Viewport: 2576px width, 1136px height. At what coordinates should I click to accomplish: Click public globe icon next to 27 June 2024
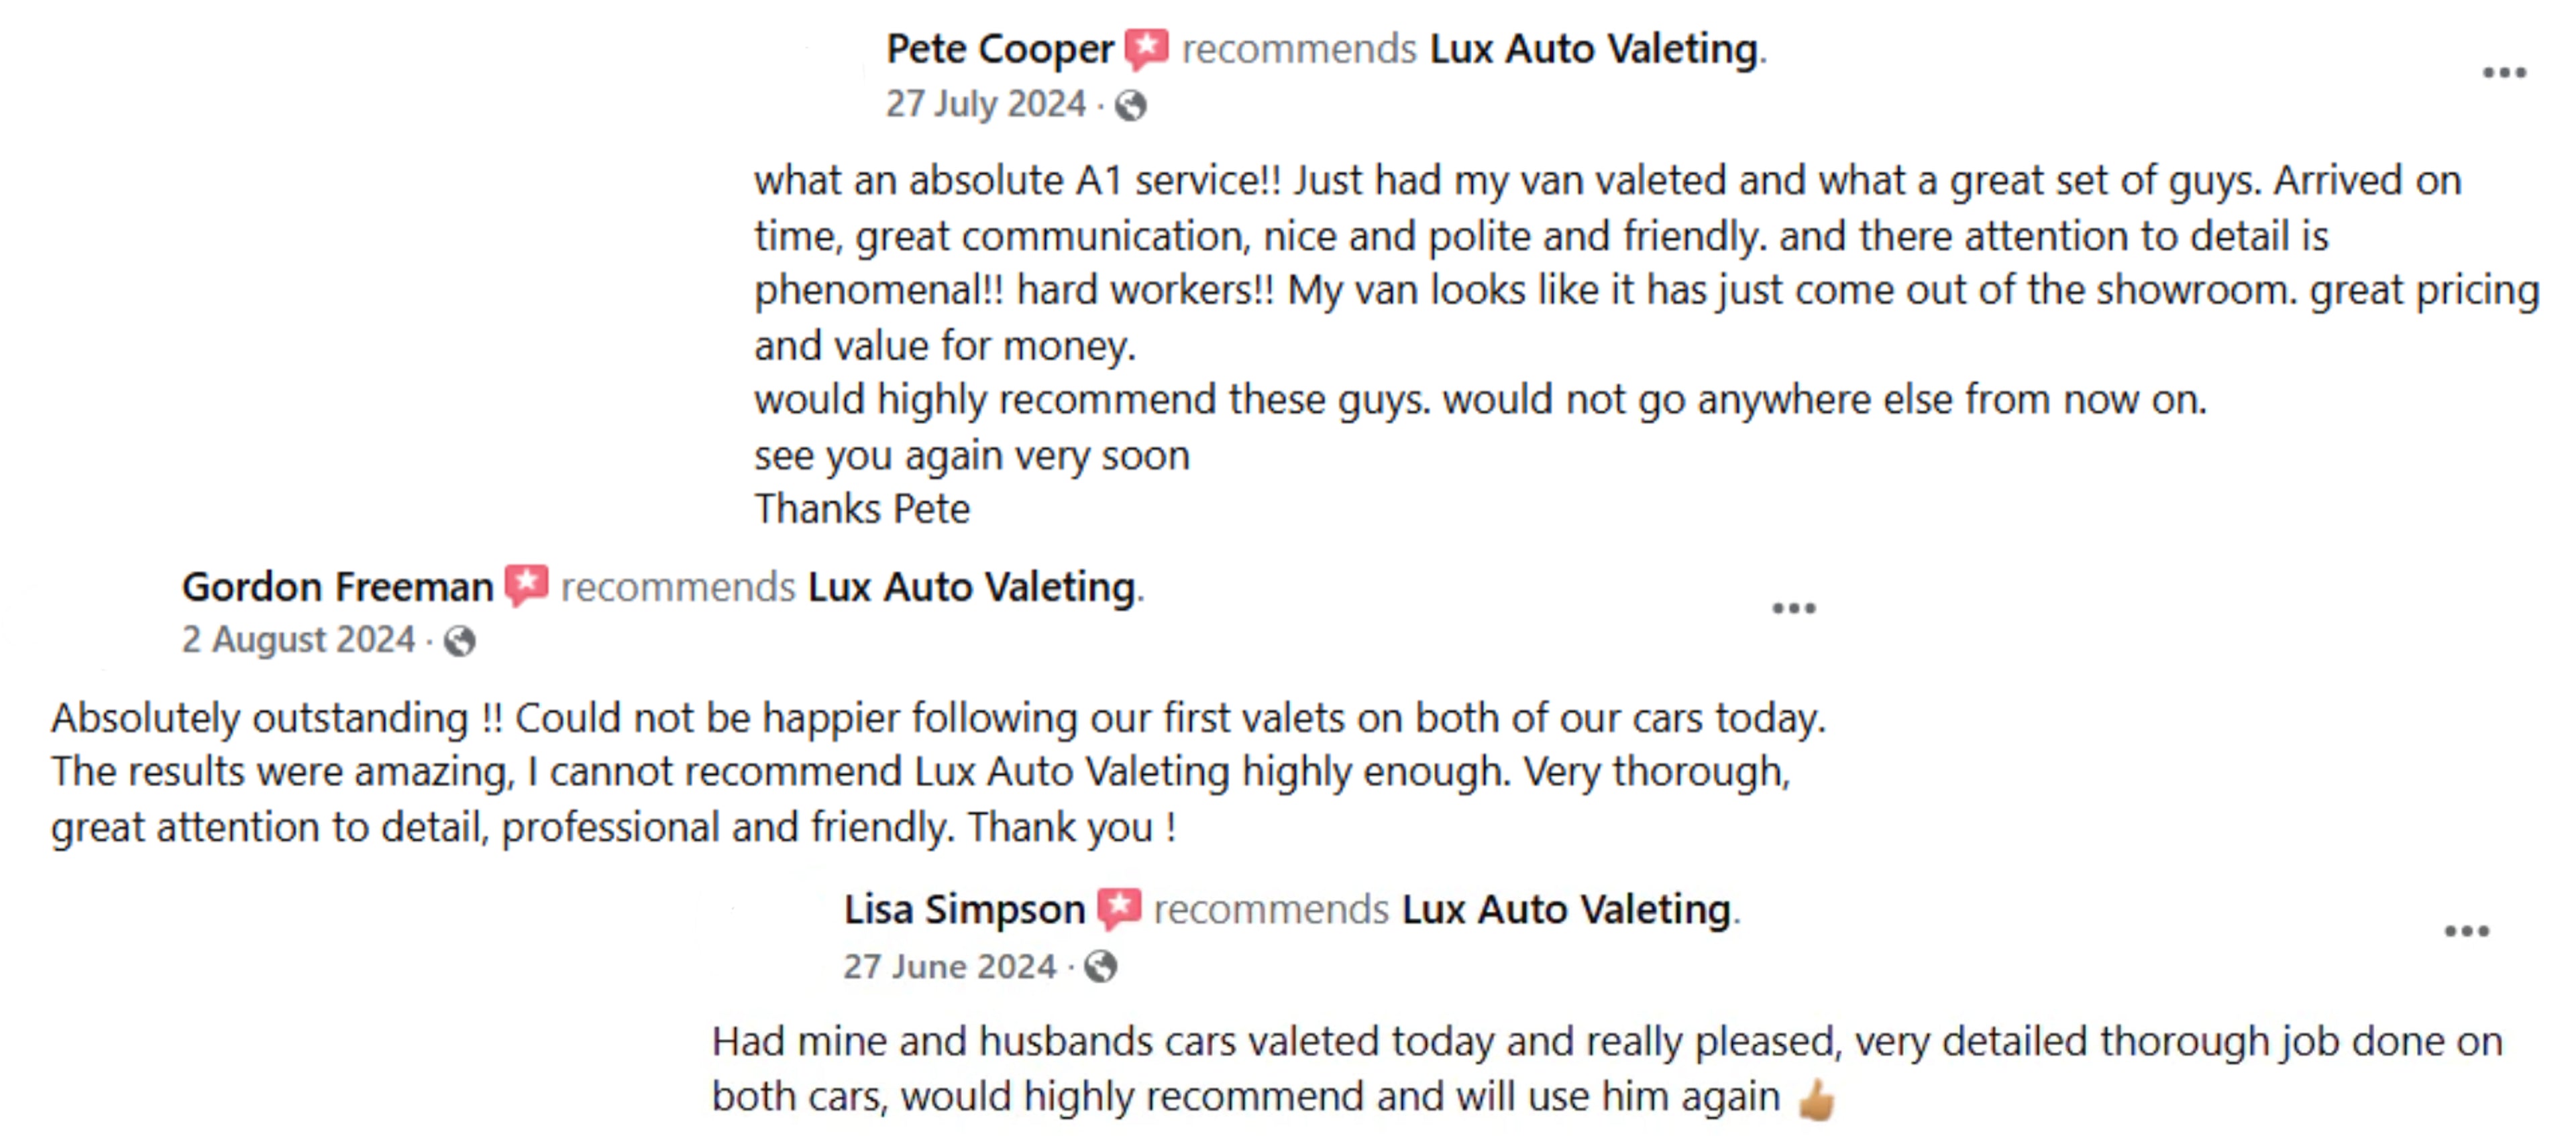1100,966
